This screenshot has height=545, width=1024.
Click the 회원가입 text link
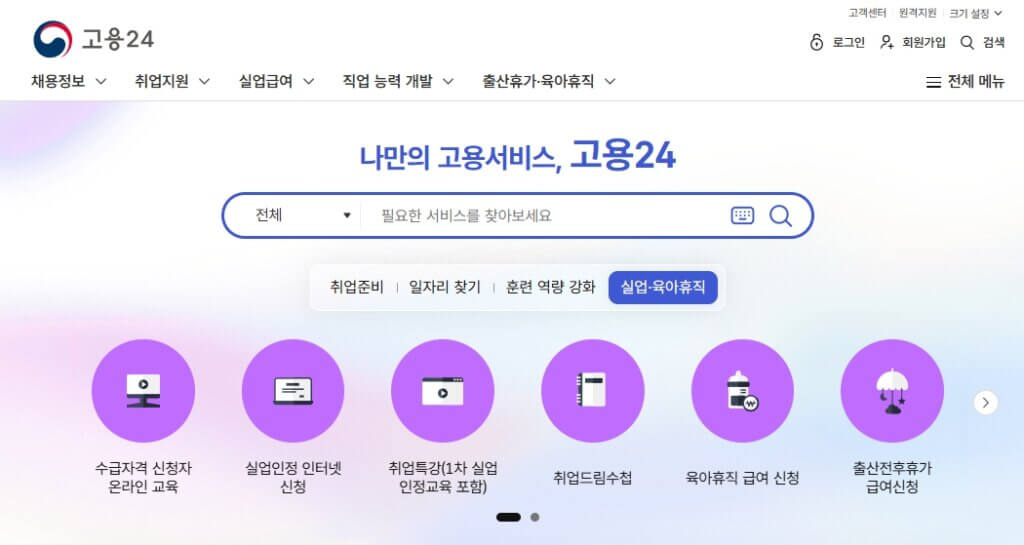924,42
